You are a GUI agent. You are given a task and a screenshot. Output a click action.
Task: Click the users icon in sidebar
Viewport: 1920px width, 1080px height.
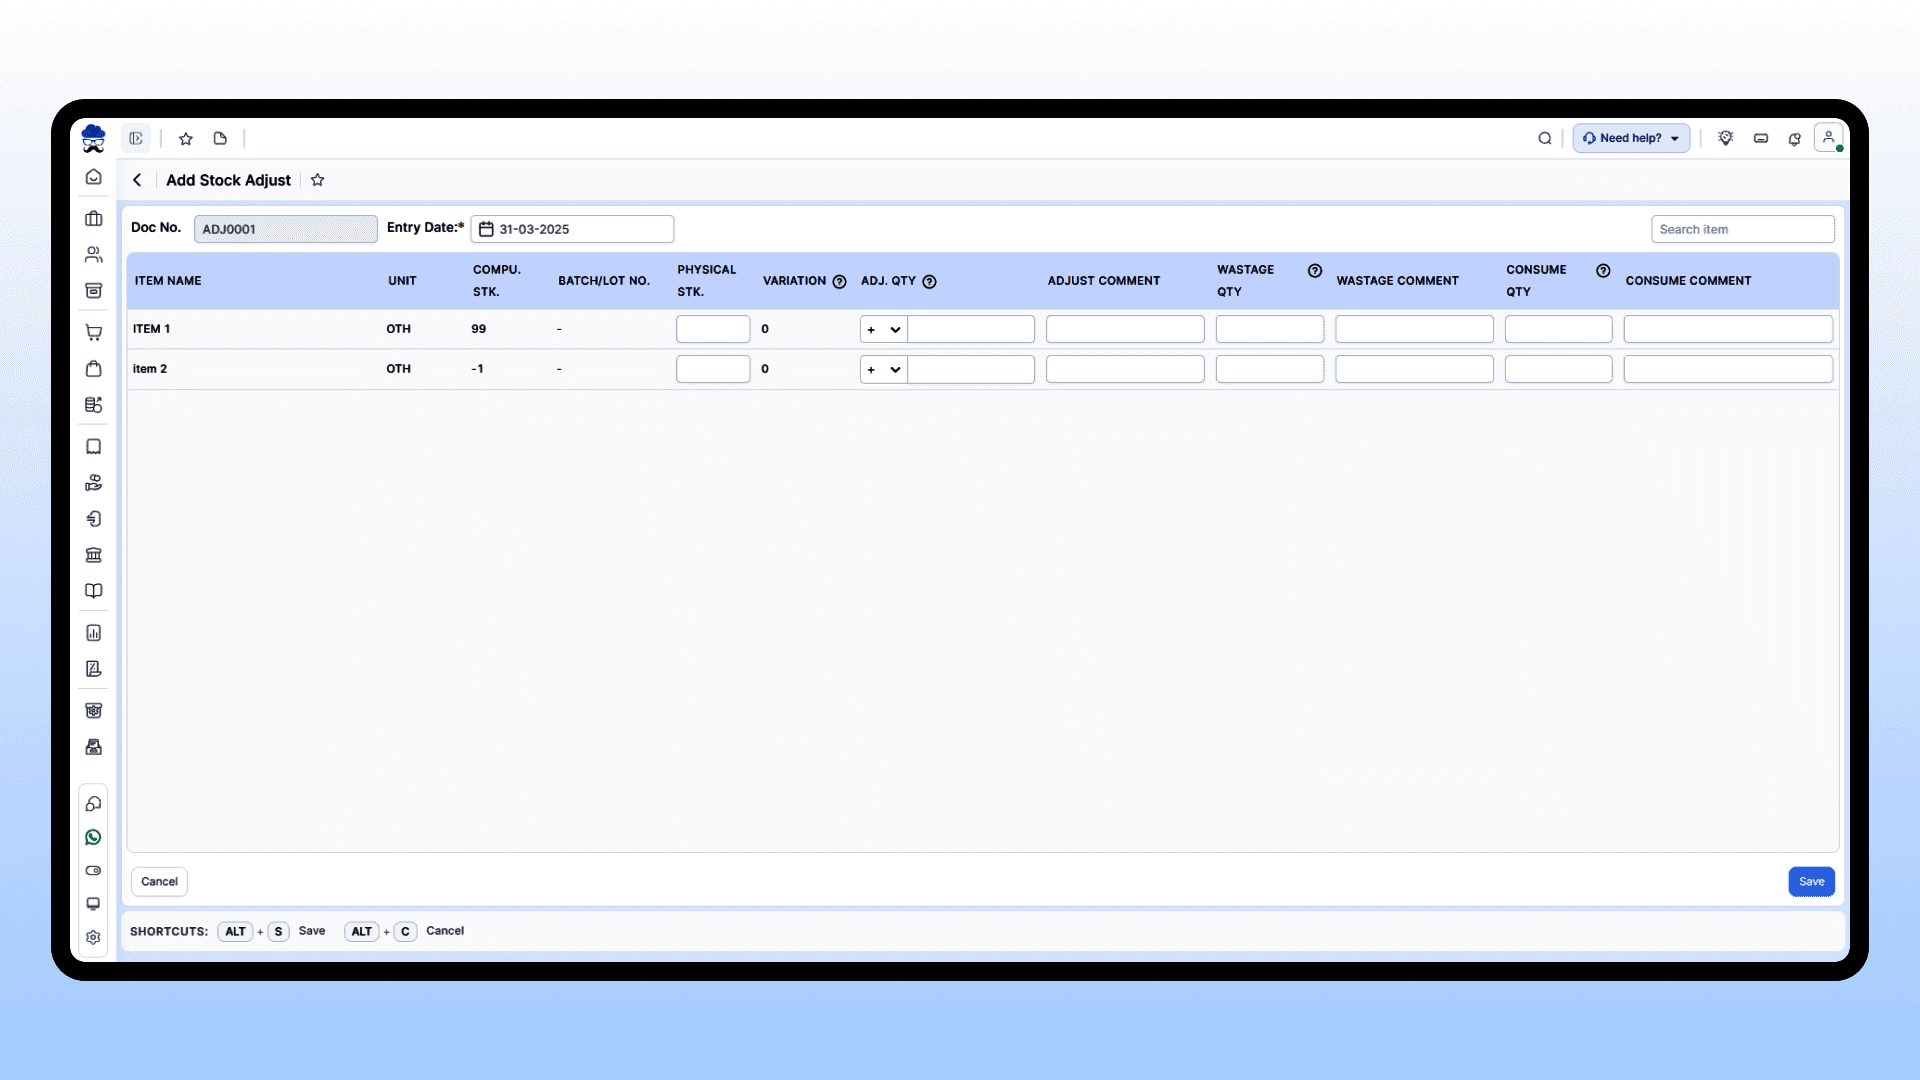click(x=93, y=255)
